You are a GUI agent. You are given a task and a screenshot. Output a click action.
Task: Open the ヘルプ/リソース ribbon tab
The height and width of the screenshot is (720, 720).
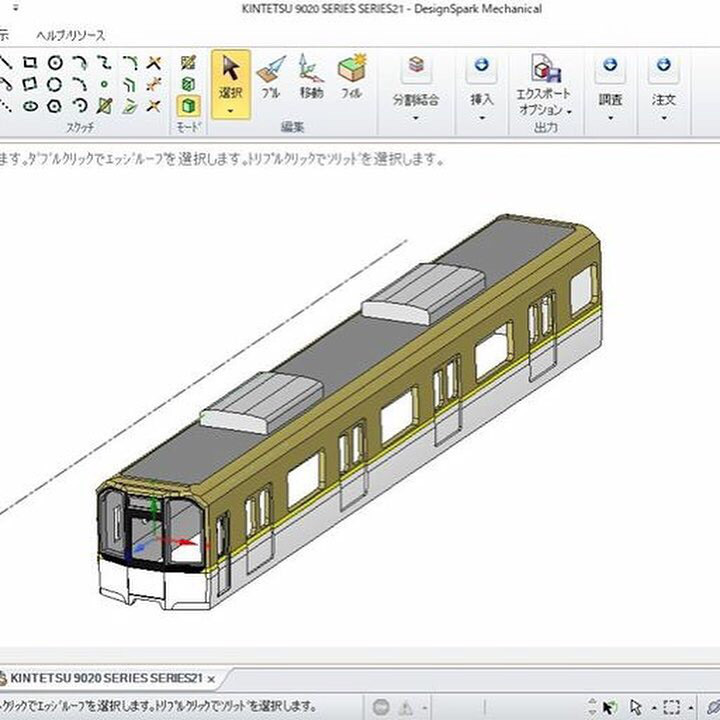click(71, 35)
